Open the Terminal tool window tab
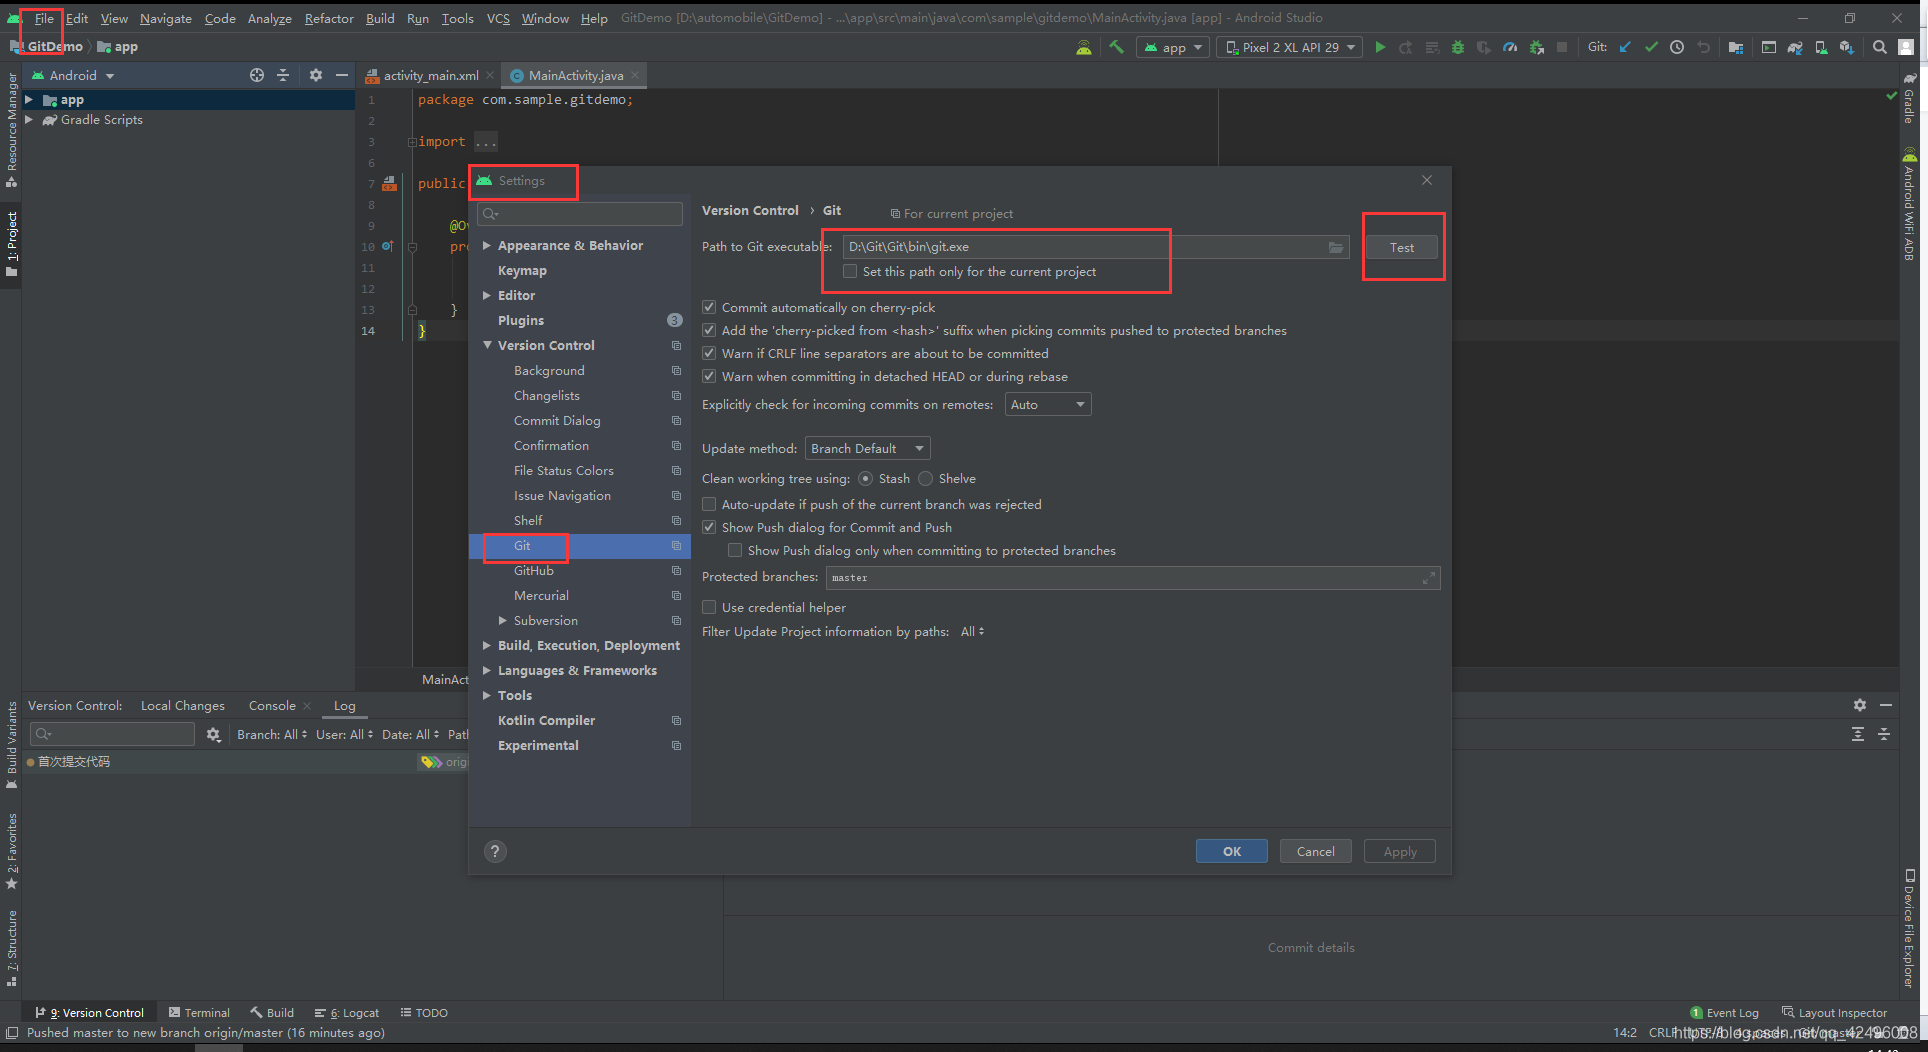Screen dimensions: 1928x1052 (x=199, y=1012)
